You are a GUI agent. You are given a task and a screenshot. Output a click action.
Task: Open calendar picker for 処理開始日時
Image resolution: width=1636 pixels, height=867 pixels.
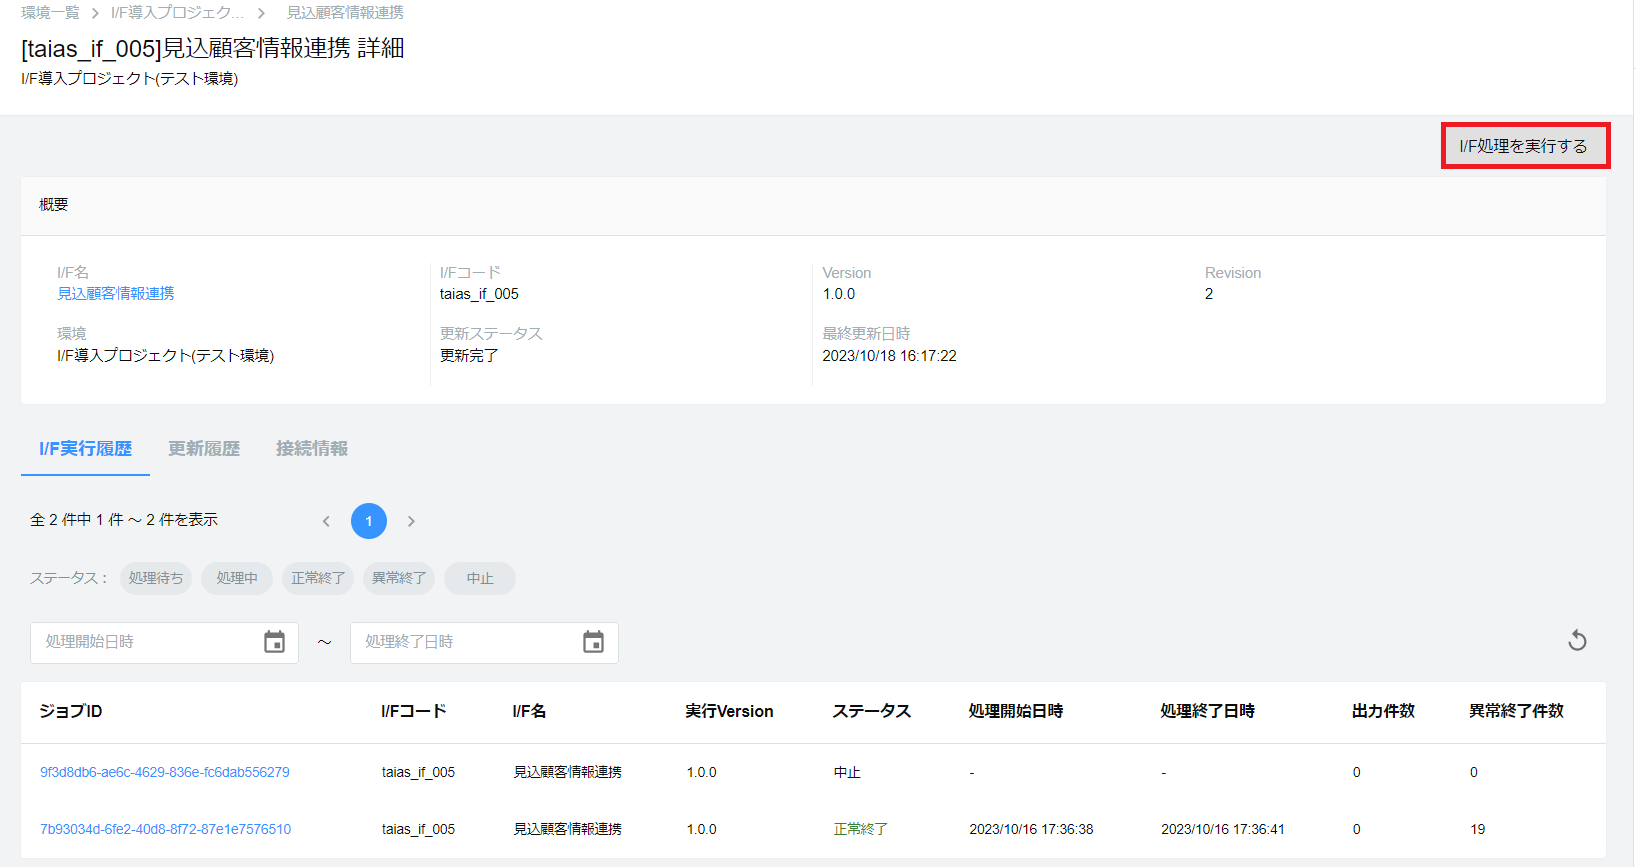274,642
